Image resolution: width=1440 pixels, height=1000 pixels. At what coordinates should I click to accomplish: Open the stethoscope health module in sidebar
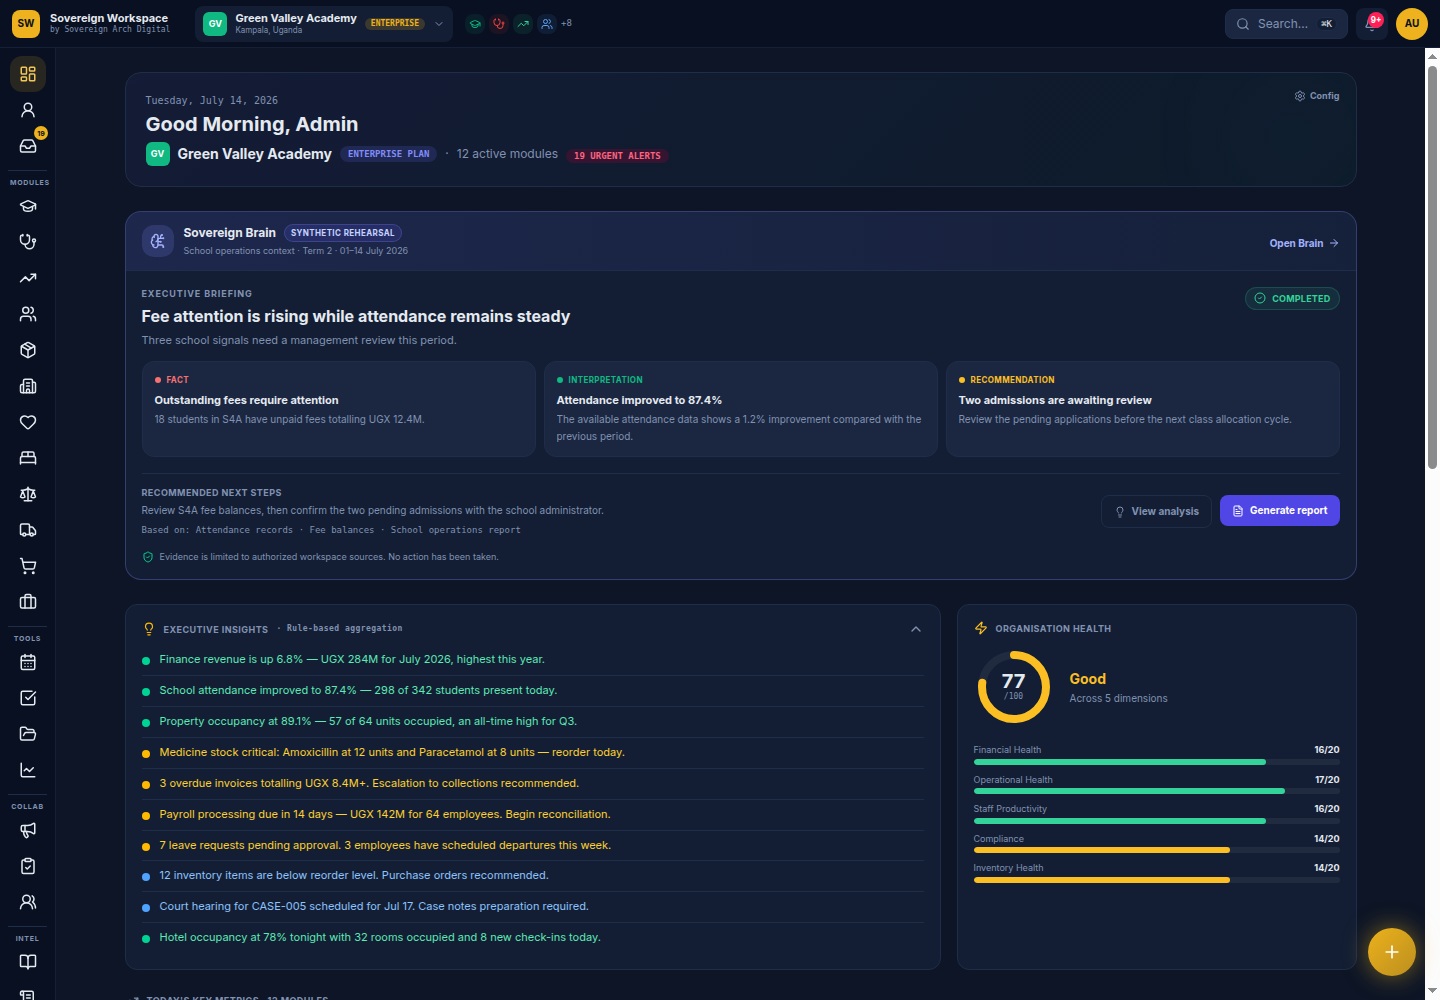click(x=28, y=242)
